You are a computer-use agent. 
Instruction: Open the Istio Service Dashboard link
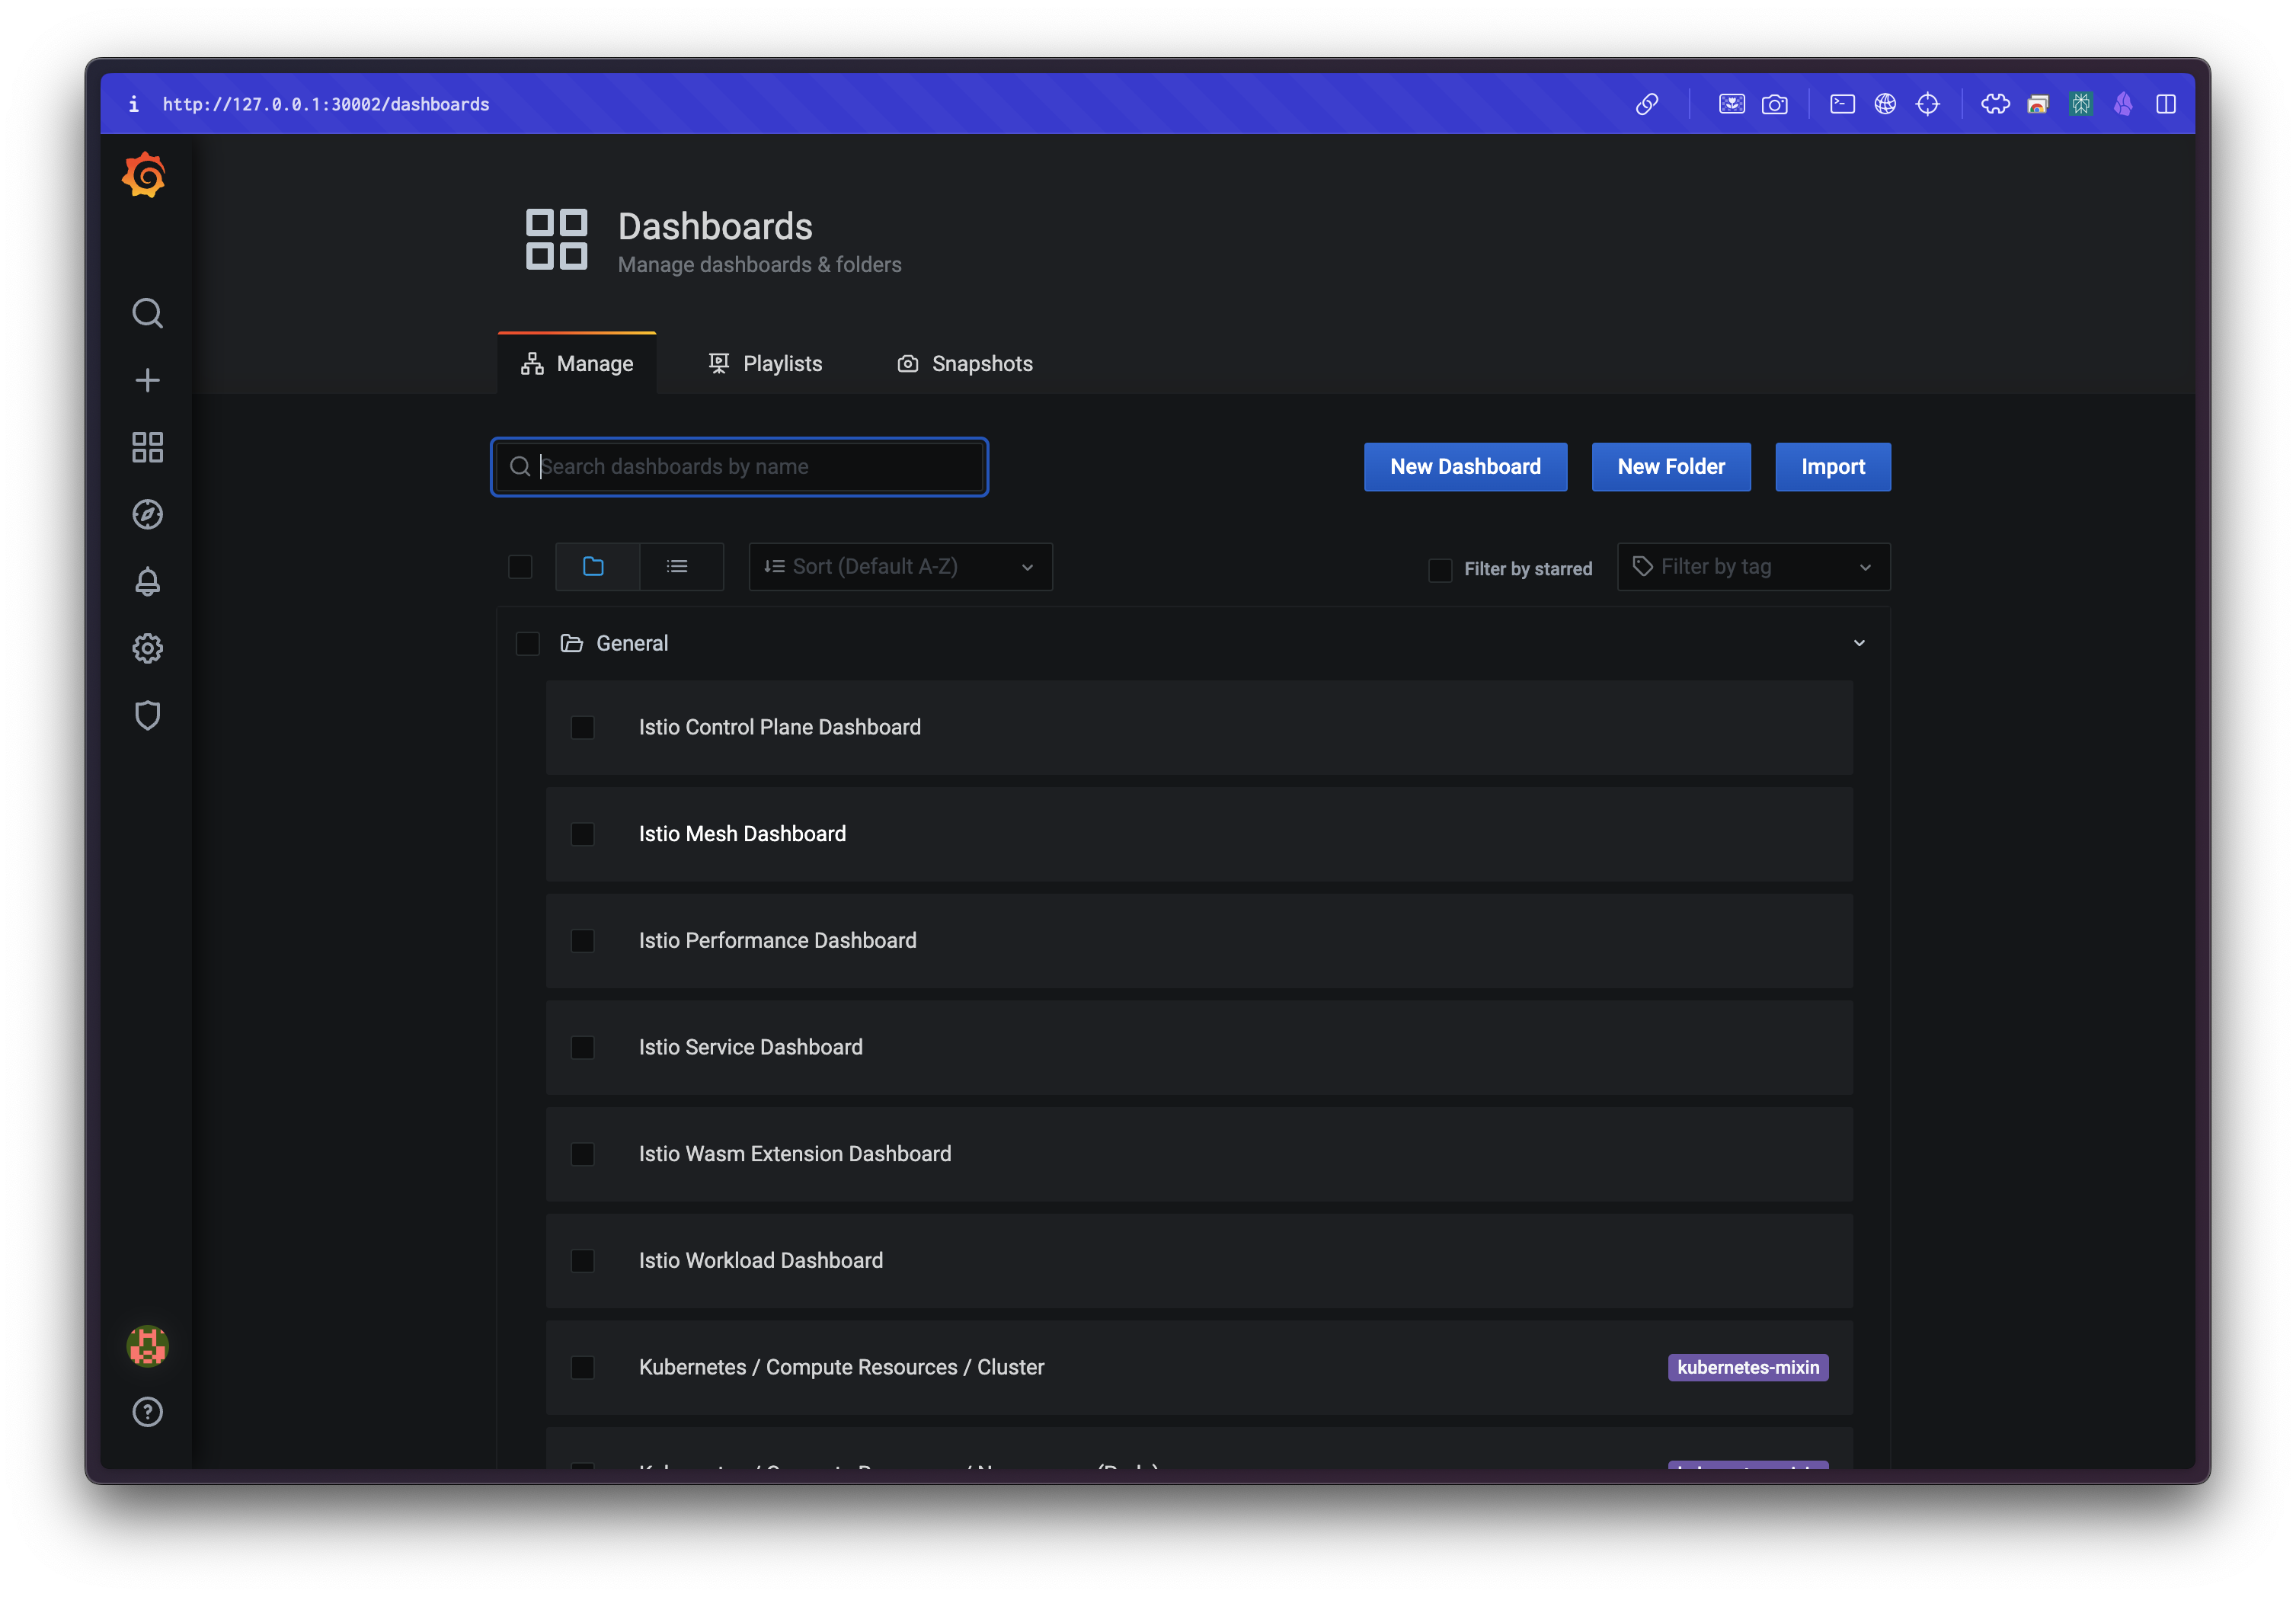750,1047
